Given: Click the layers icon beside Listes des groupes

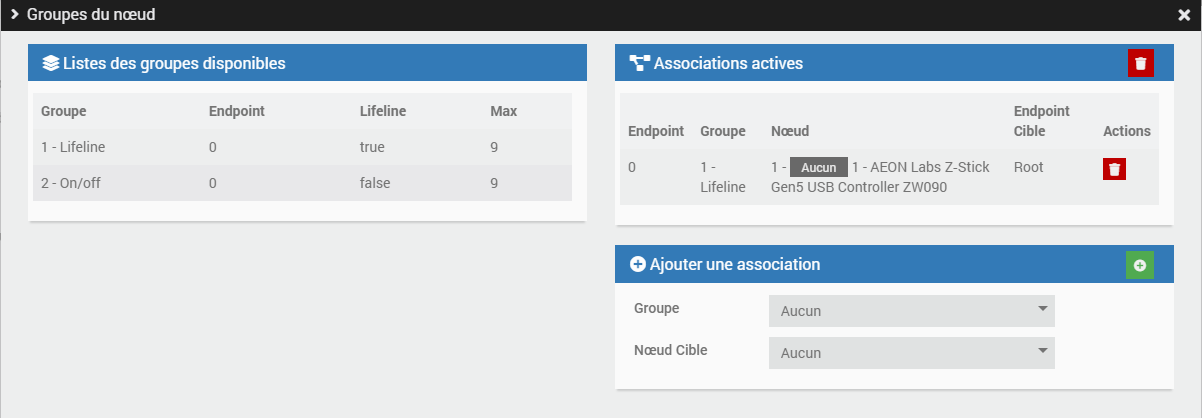Looking at the screenshot, I should [x=50, y=64].
